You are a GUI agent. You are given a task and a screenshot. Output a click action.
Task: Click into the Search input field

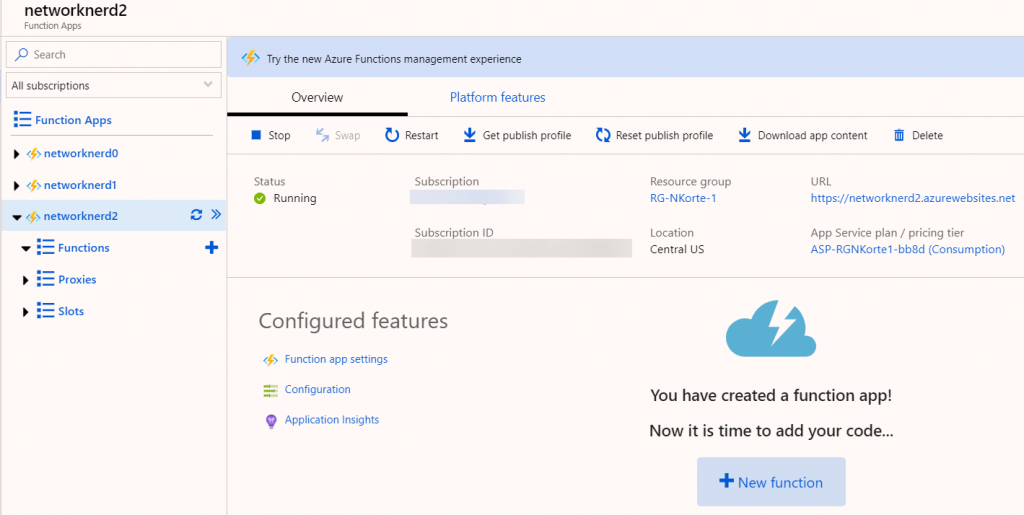(114, 55)
